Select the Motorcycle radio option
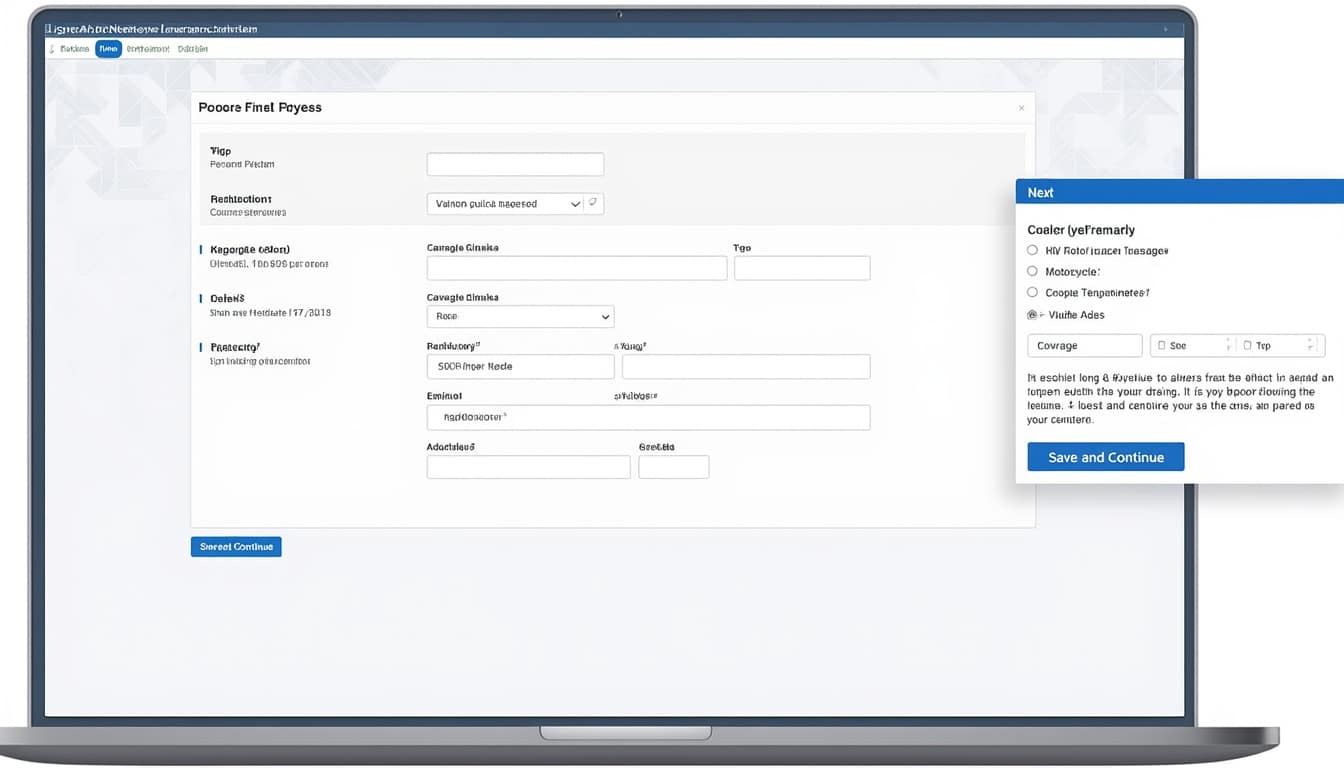The height and width of the screenshot is (768, 1344). tap(1032, 271)
